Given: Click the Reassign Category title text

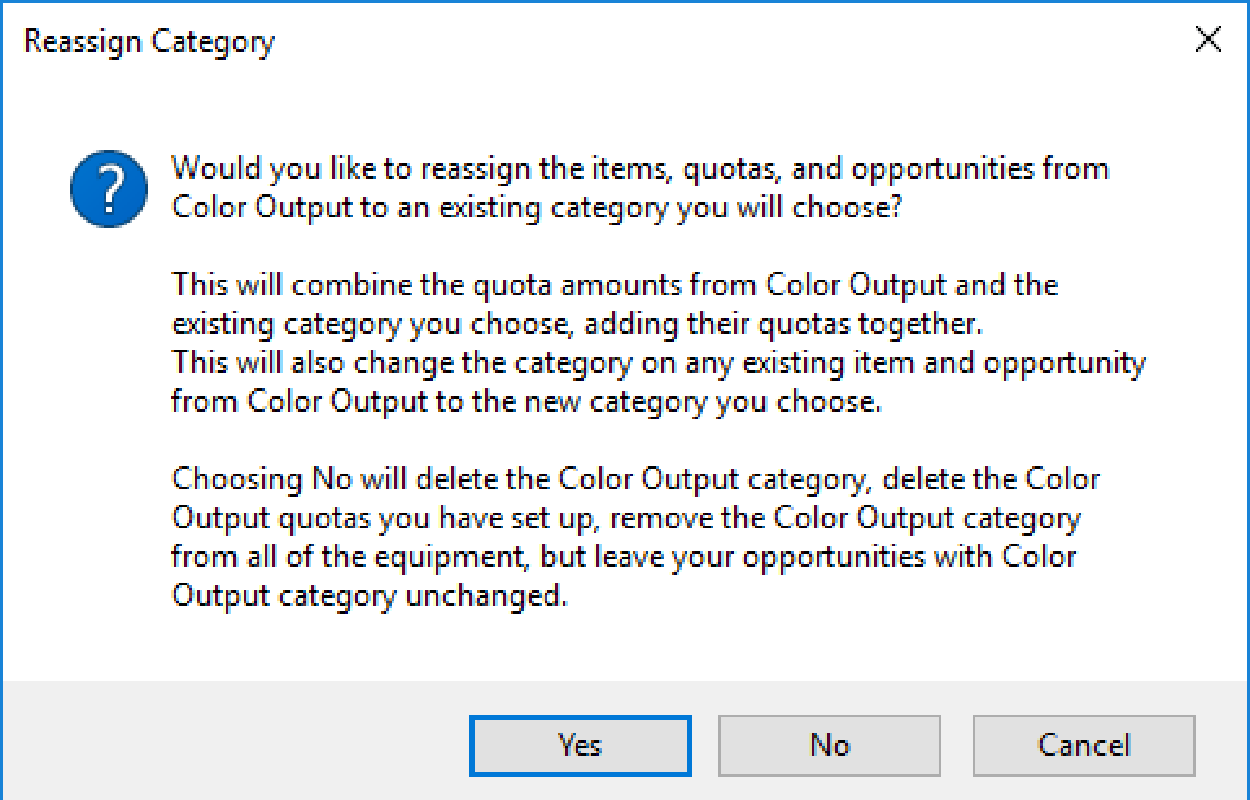Looking at the screenshot, I should click(x=149, y=42).
